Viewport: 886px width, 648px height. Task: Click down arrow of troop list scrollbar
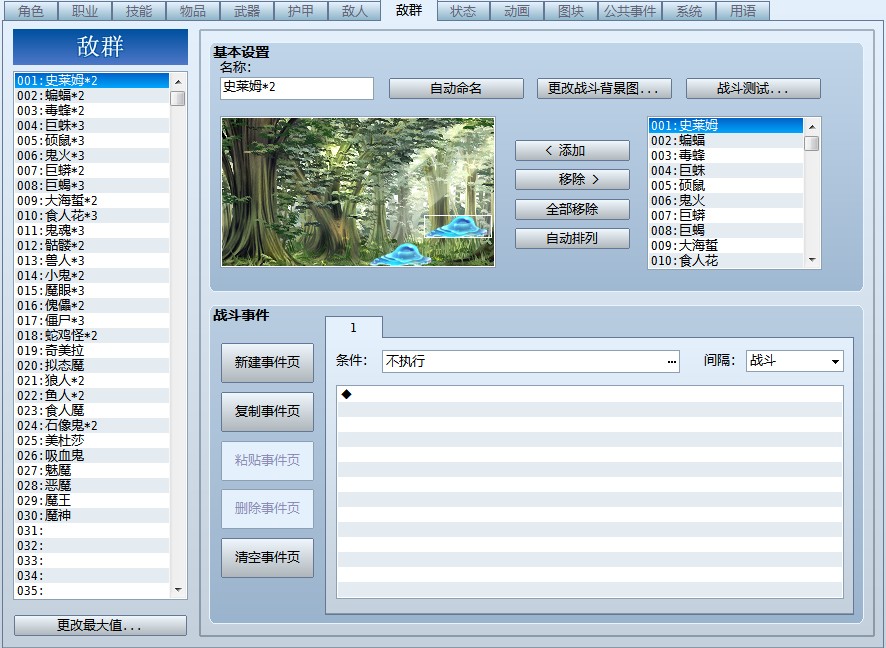coord(178,590)
